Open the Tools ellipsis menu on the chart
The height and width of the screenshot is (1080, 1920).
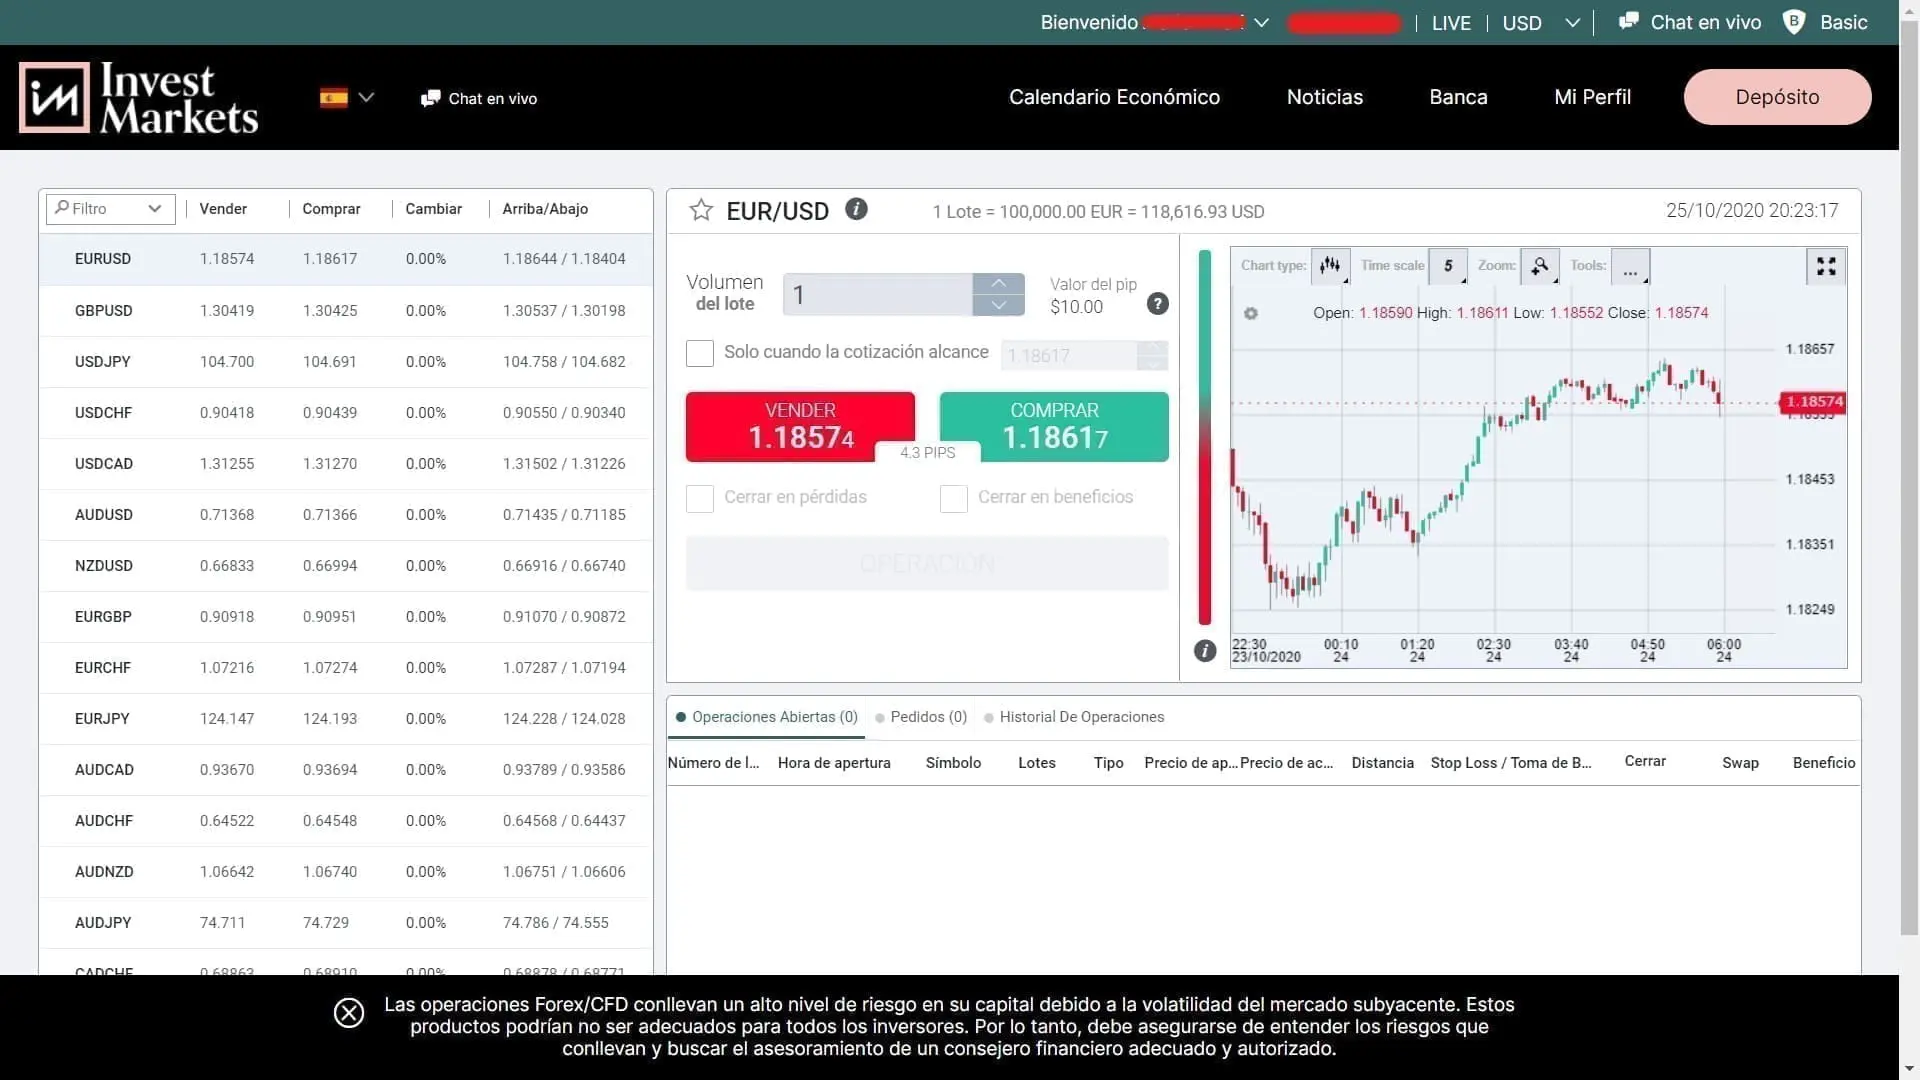pyautogui.click(x=1631, y=267)
